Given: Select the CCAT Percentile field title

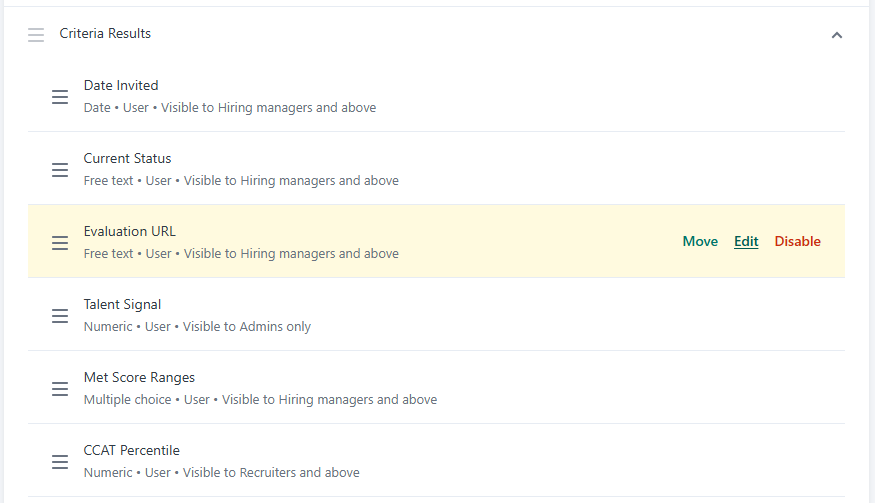Looking at the screenshot, I should (131, 450).
